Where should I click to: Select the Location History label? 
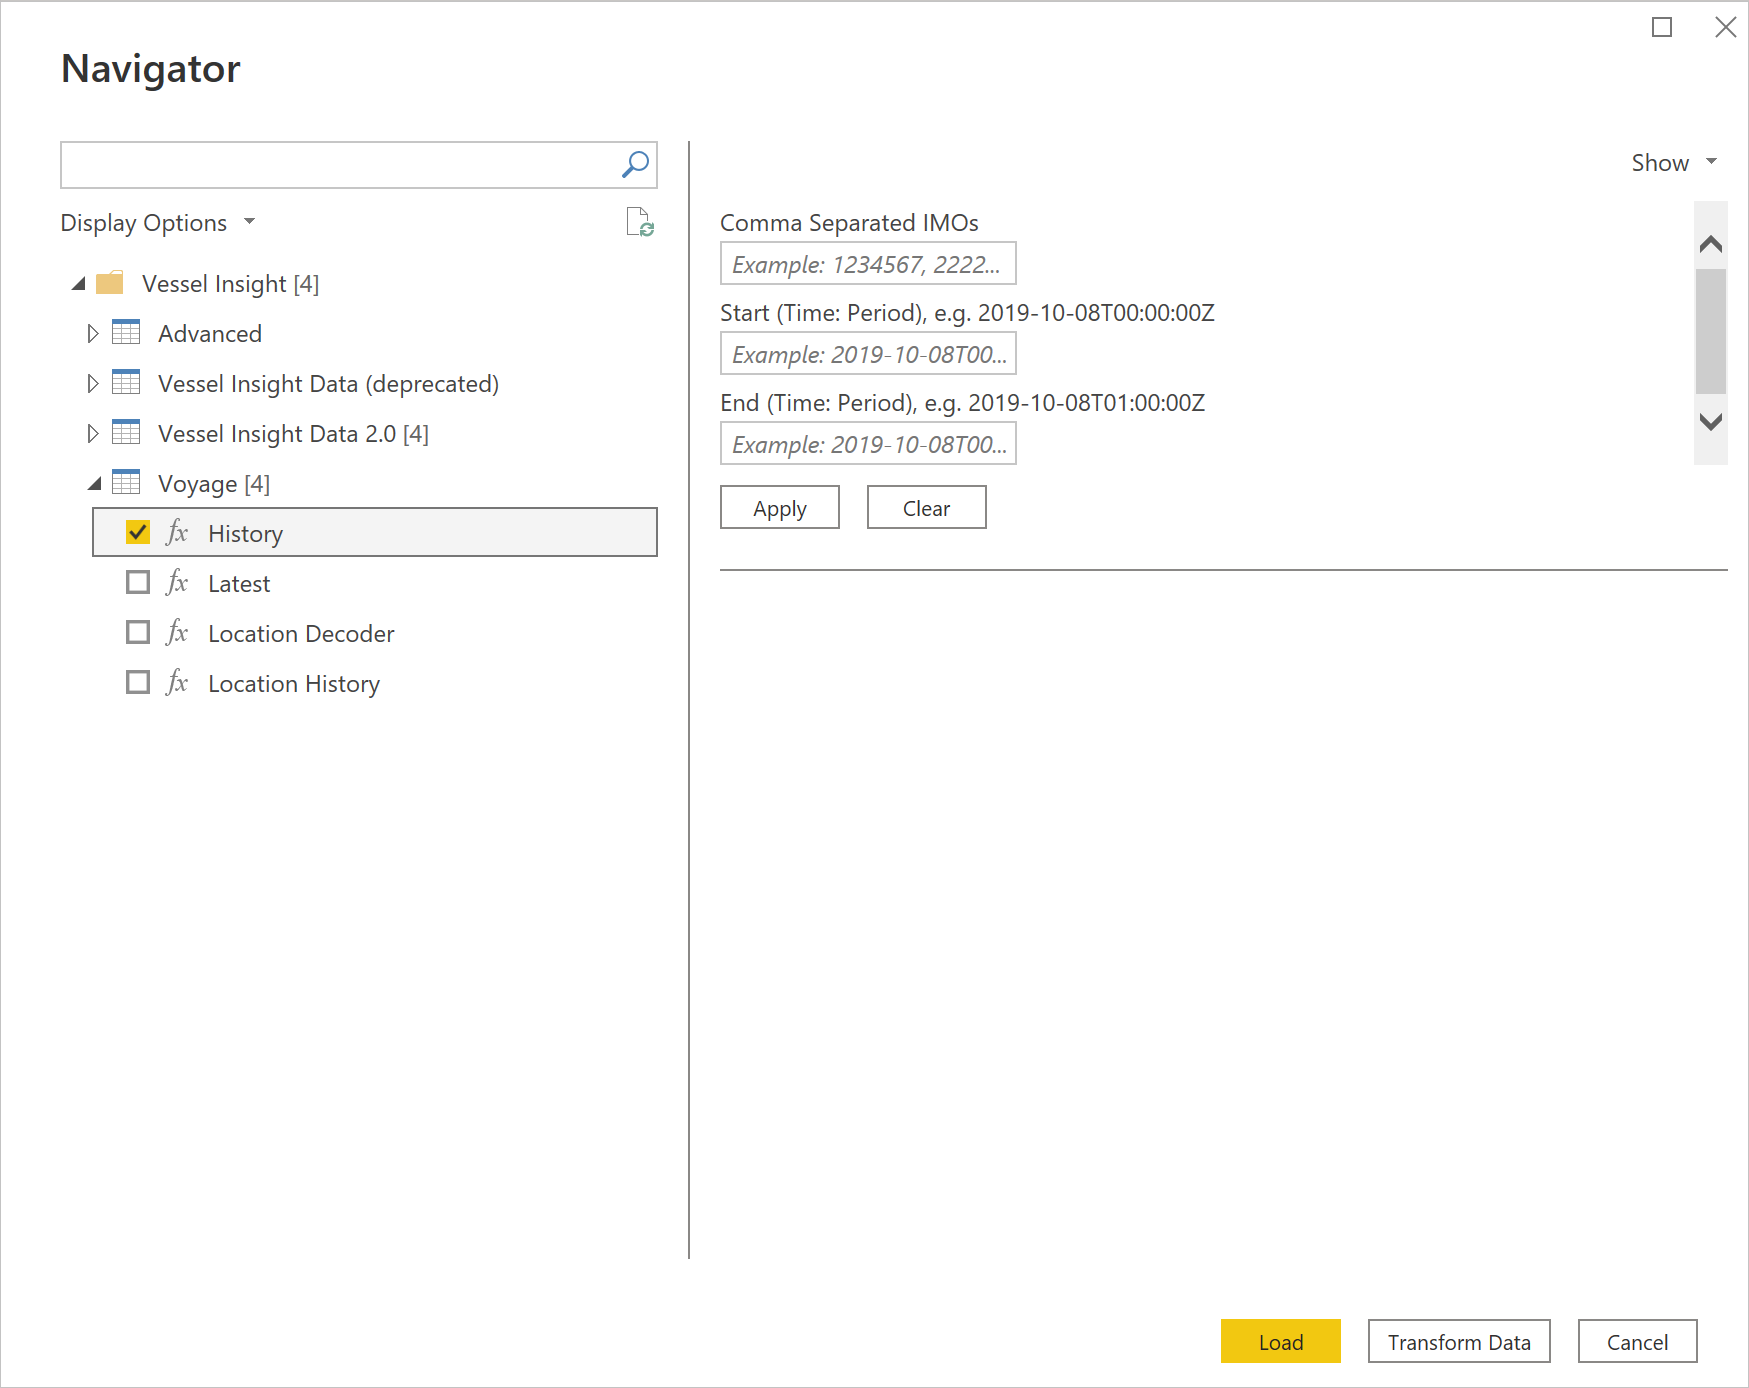pos(294,684)
